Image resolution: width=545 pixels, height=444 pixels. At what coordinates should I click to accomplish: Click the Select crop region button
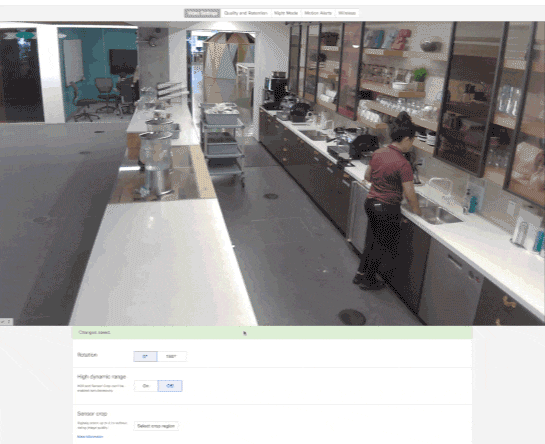pos(156,426)
